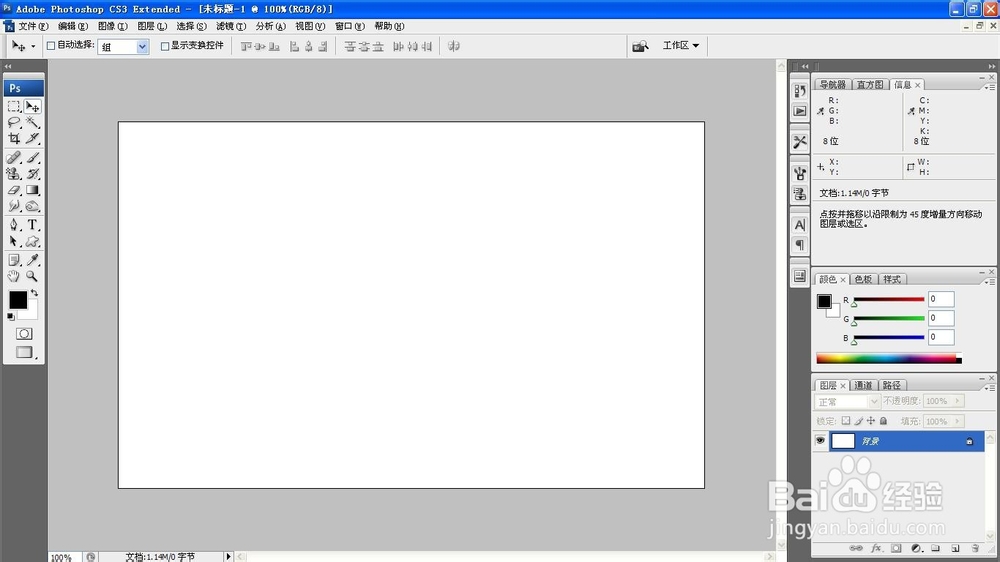Open the 滤镜 menu

coord(230,26)
